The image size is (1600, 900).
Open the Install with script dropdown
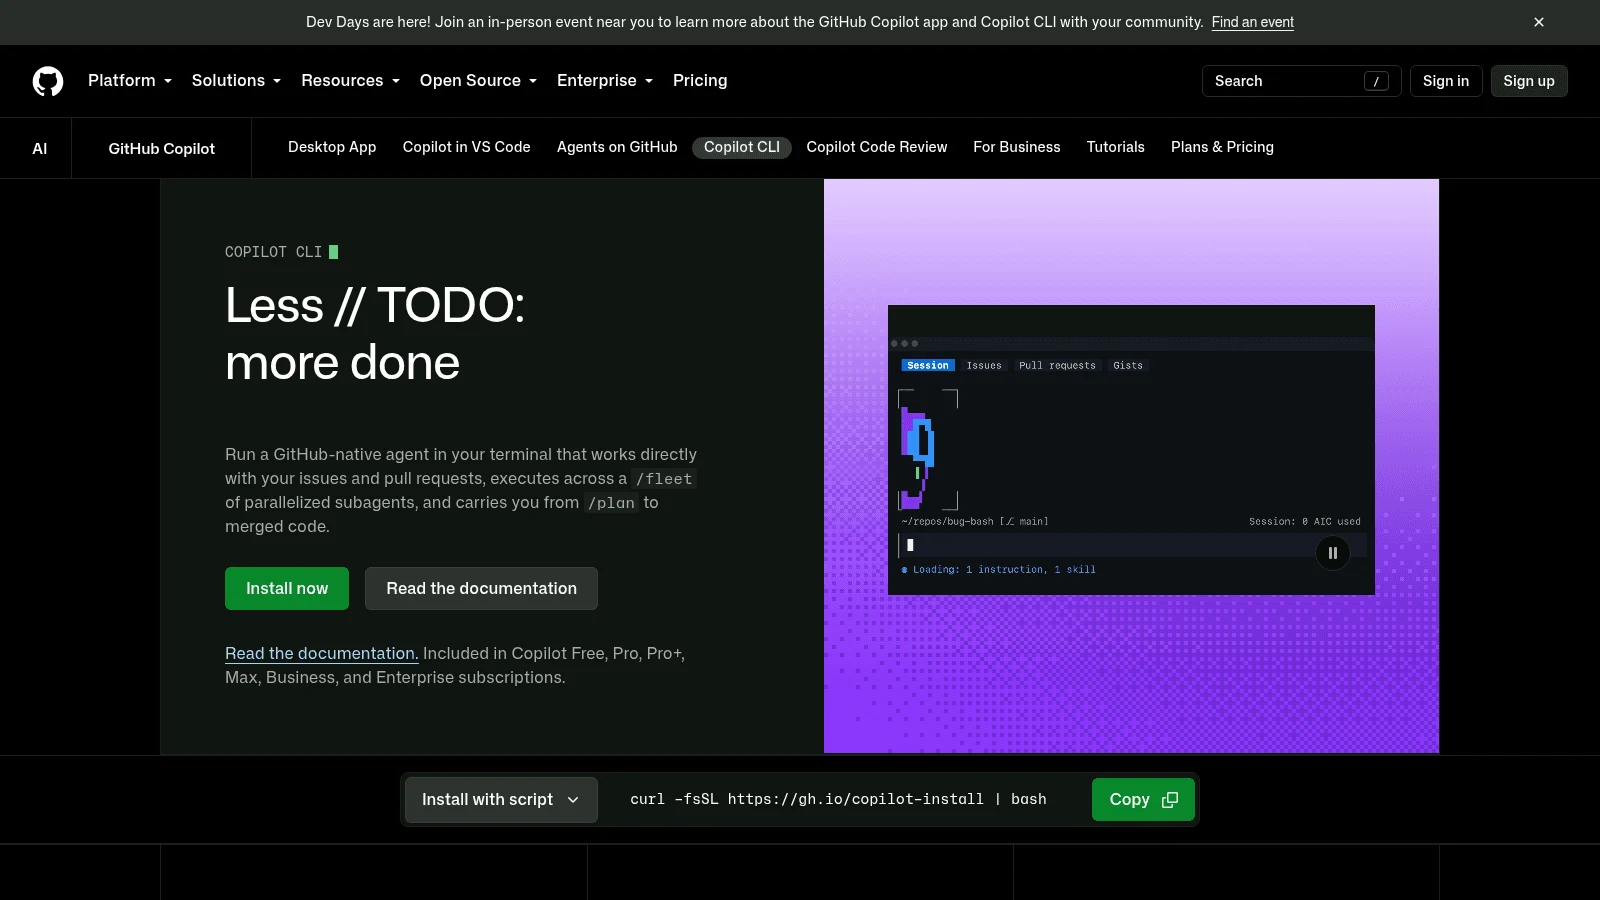[x=501, y=800]
